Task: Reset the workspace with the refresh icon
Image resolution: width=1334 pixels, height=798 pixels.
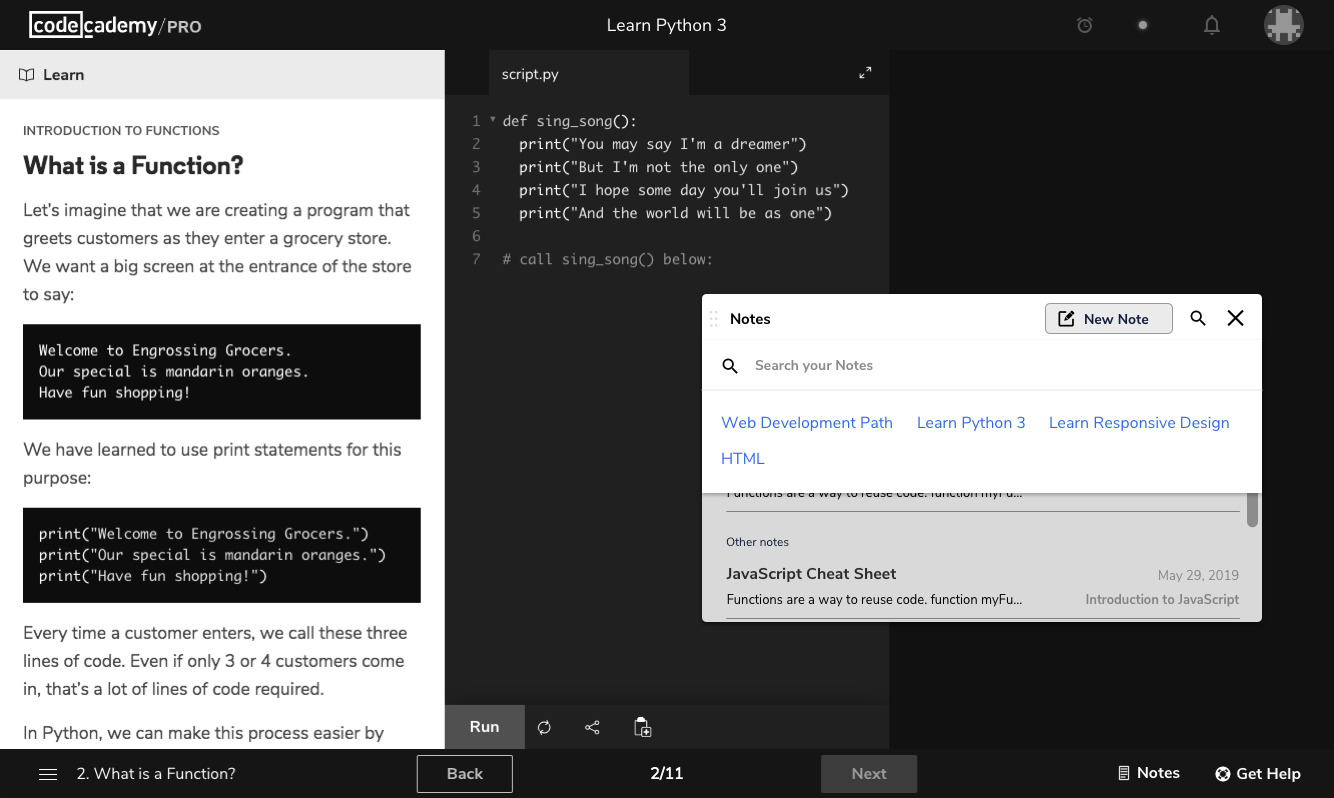Action: point(544,727)
